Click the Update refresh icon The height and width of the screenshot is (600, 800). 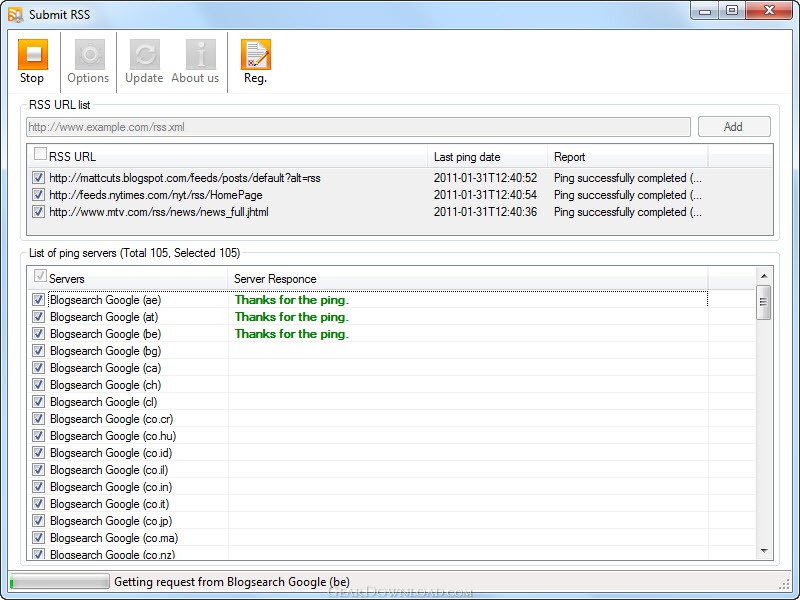point(144,55)
